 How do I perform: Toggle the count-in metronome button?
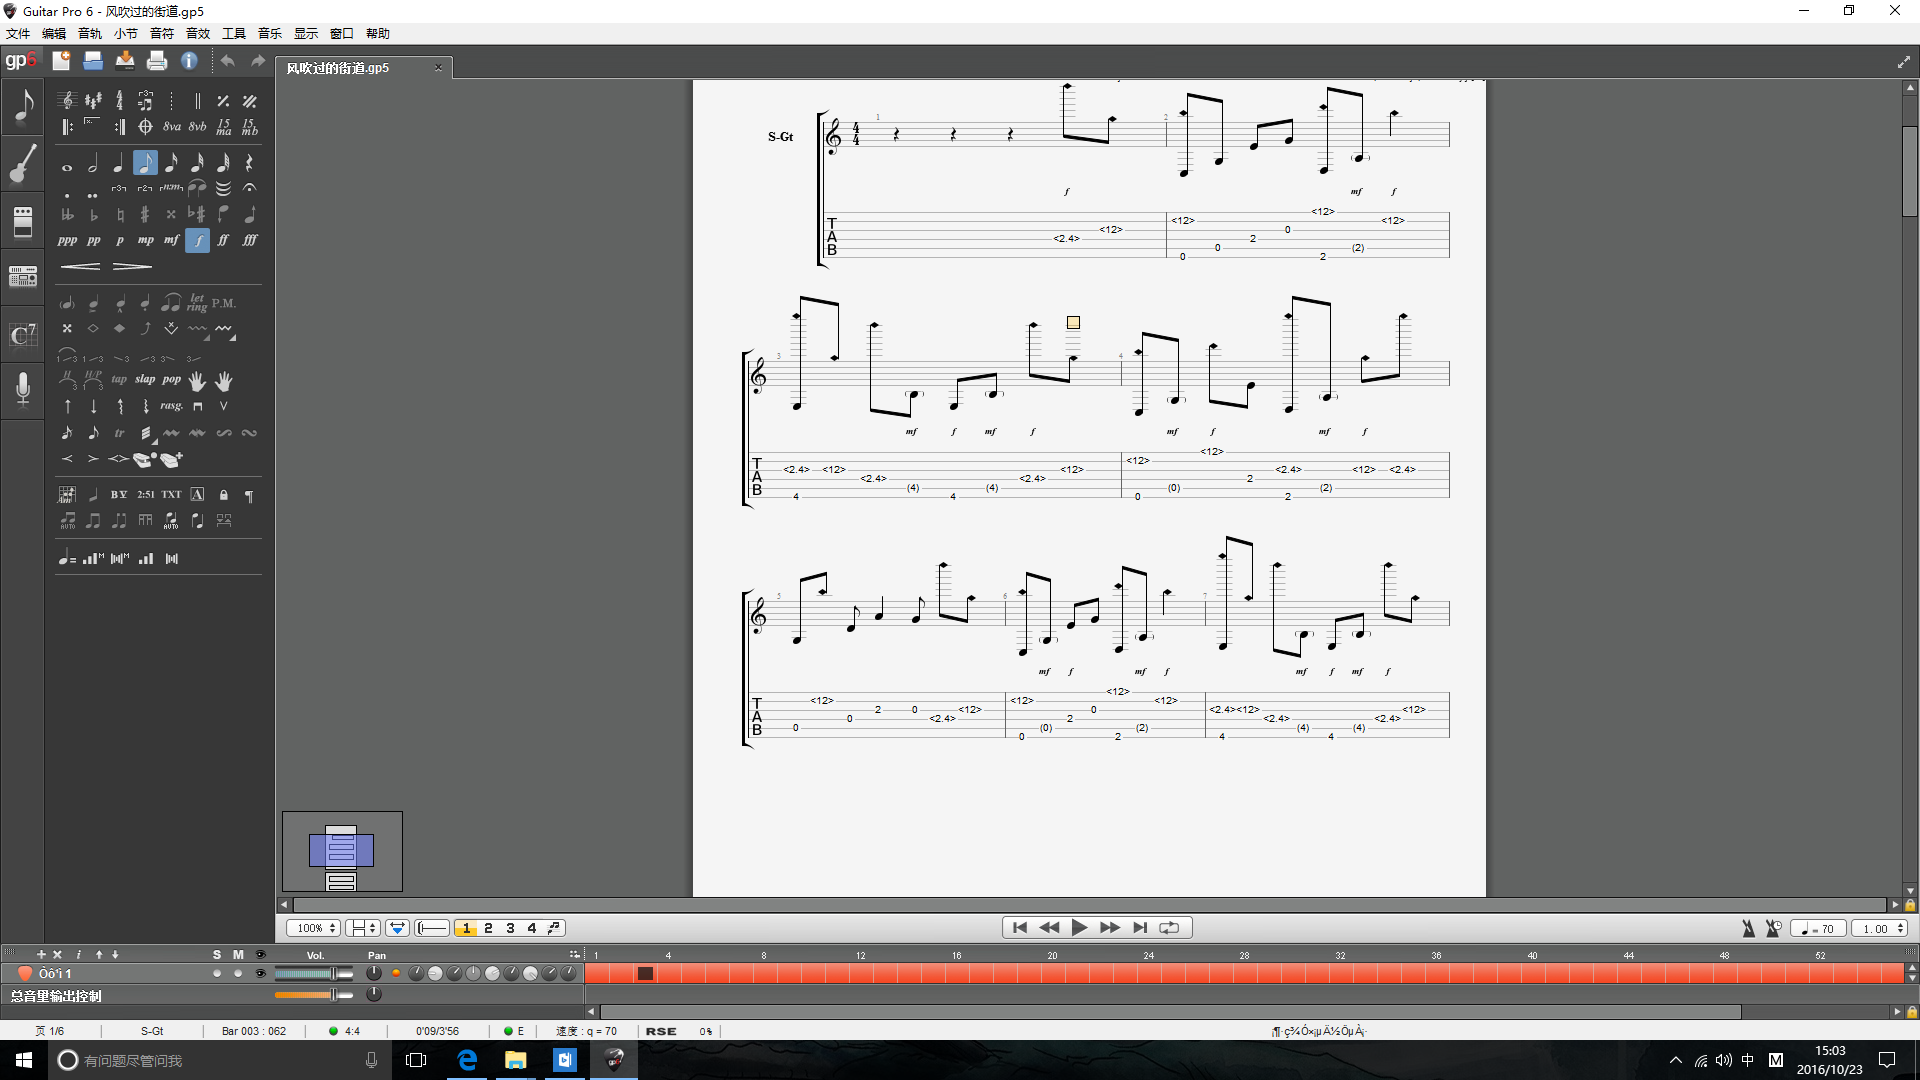(1773, 929)
